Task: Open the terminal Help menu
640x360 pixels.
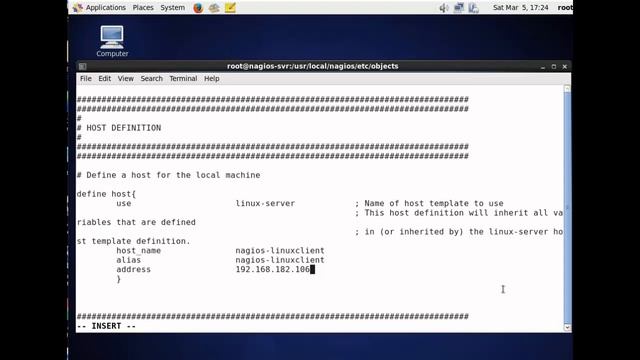Action: point(212,78)
